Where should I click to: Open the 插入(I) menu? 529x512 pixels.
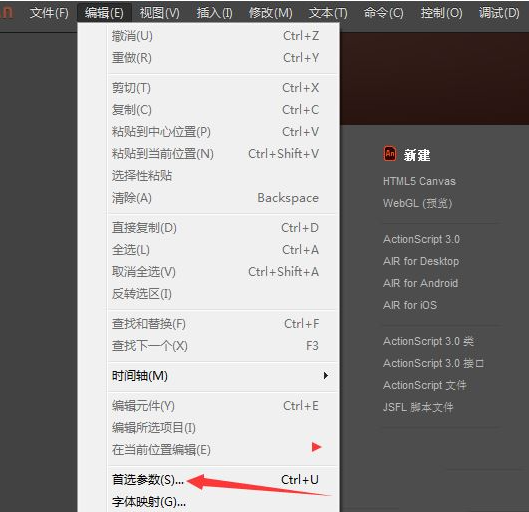coord(215,13)
